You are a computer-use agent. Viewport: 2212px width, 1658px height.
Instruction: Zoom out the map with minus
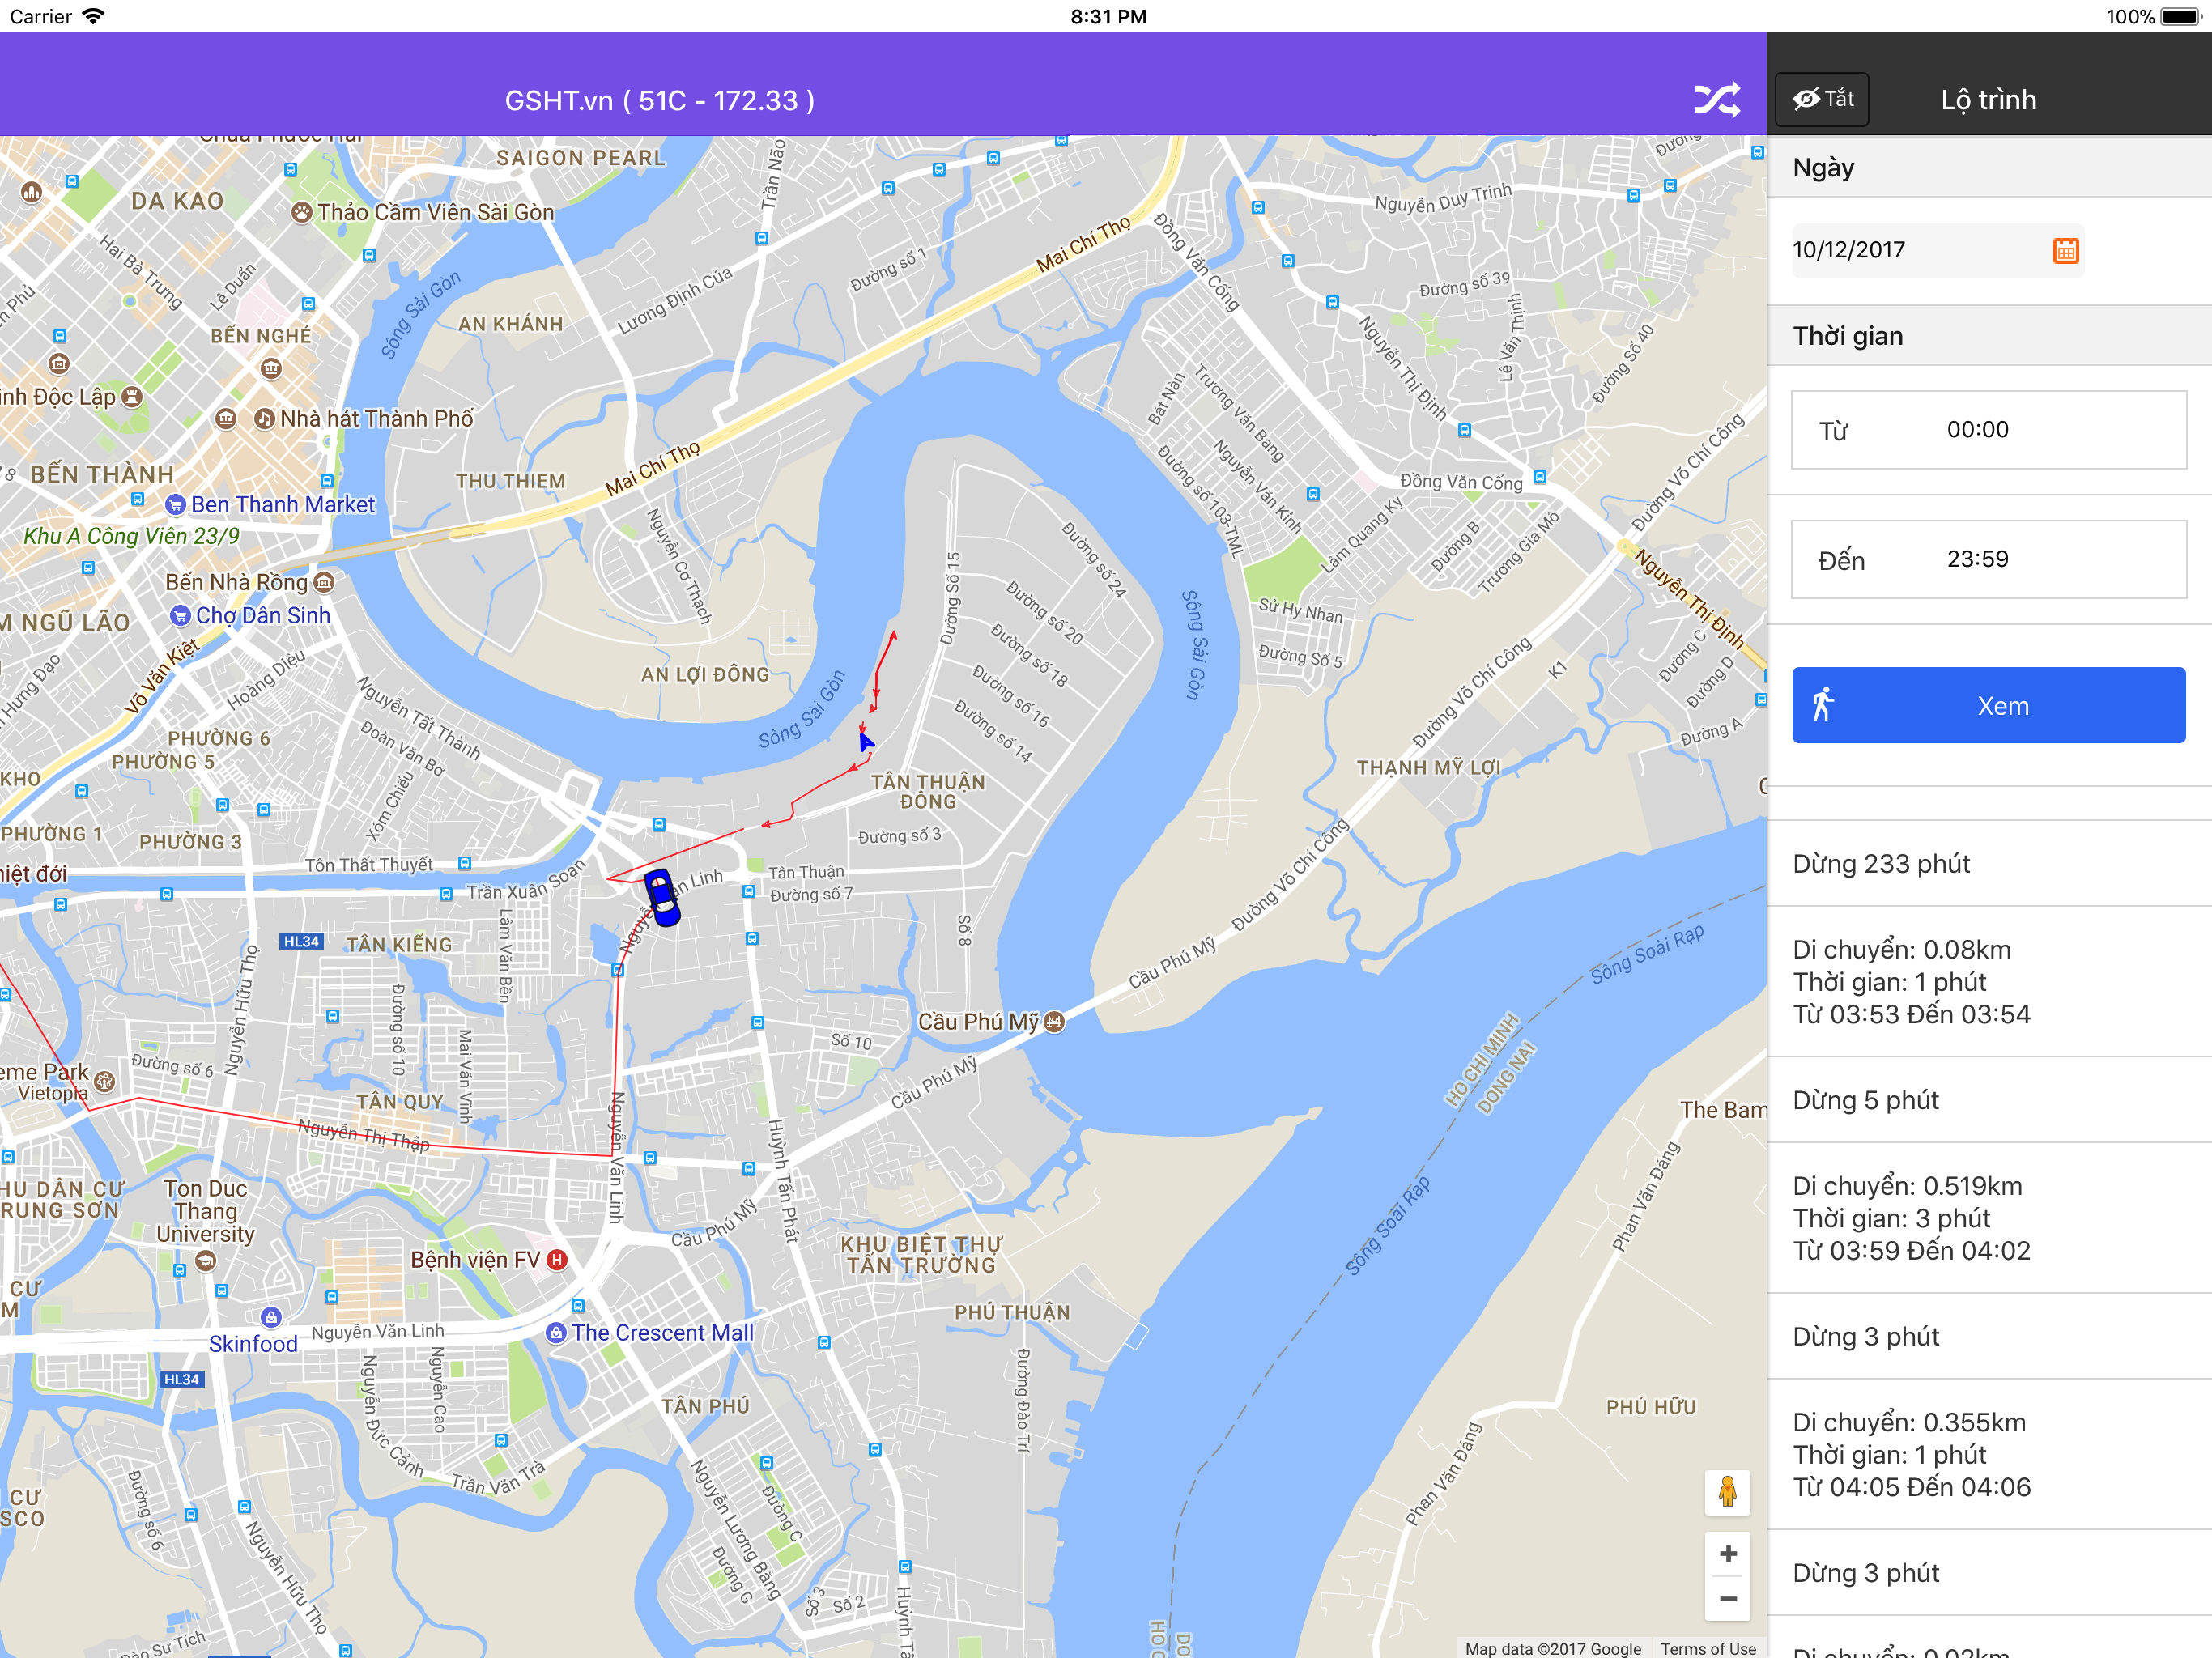click(x=1727, y=1598)
